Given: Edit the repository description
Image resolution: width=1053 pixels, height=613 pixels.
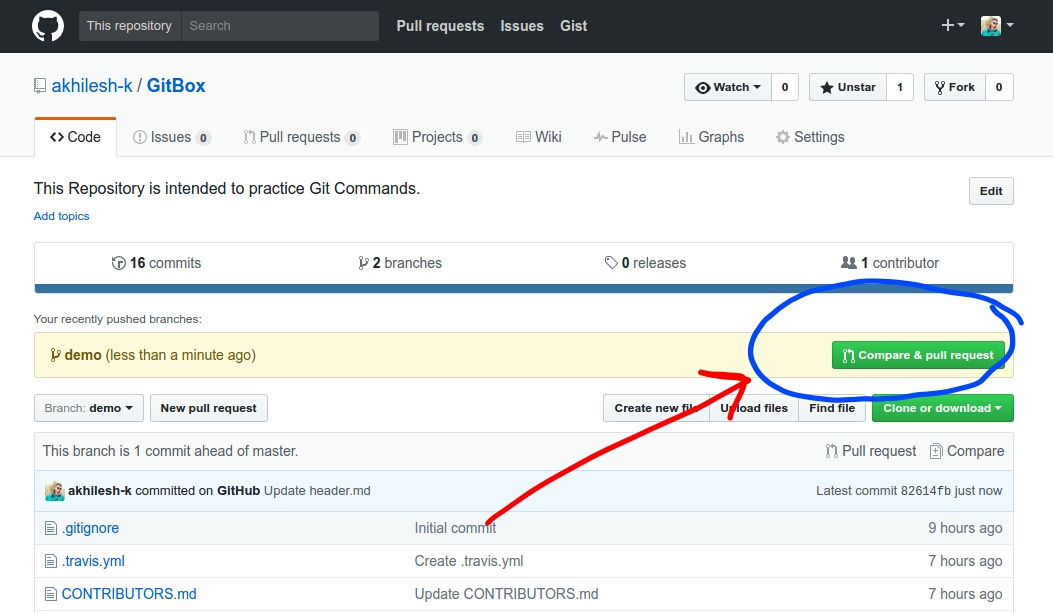Looking at the screenshot, I should pos(991,191).
